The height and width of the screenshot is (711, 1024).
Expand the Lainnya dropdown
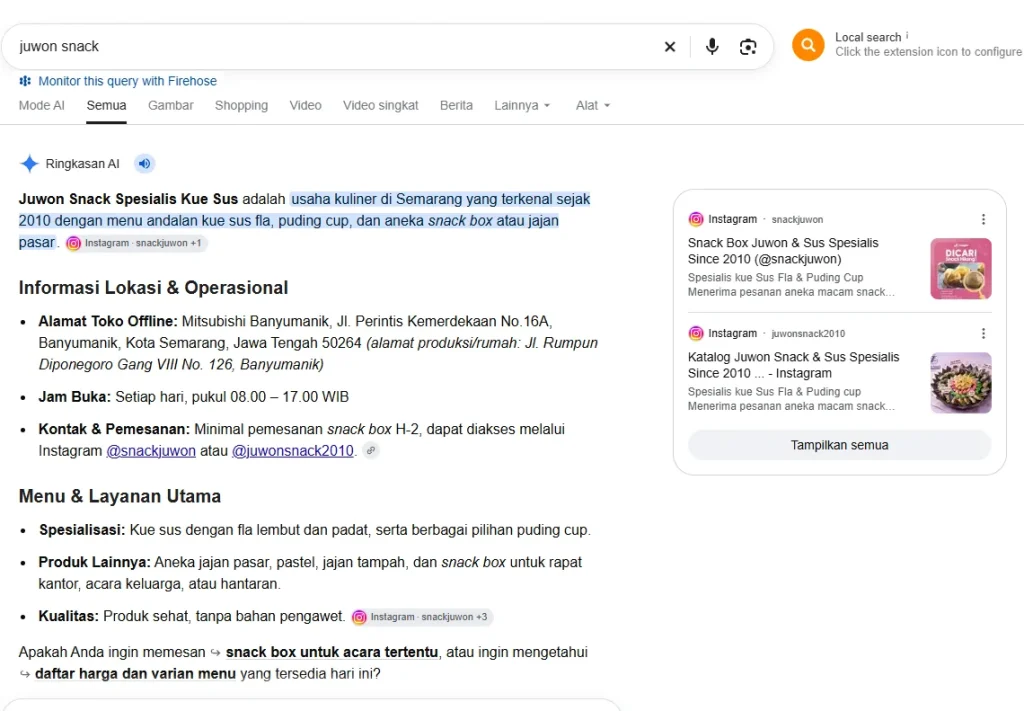(x=522, y=106)
